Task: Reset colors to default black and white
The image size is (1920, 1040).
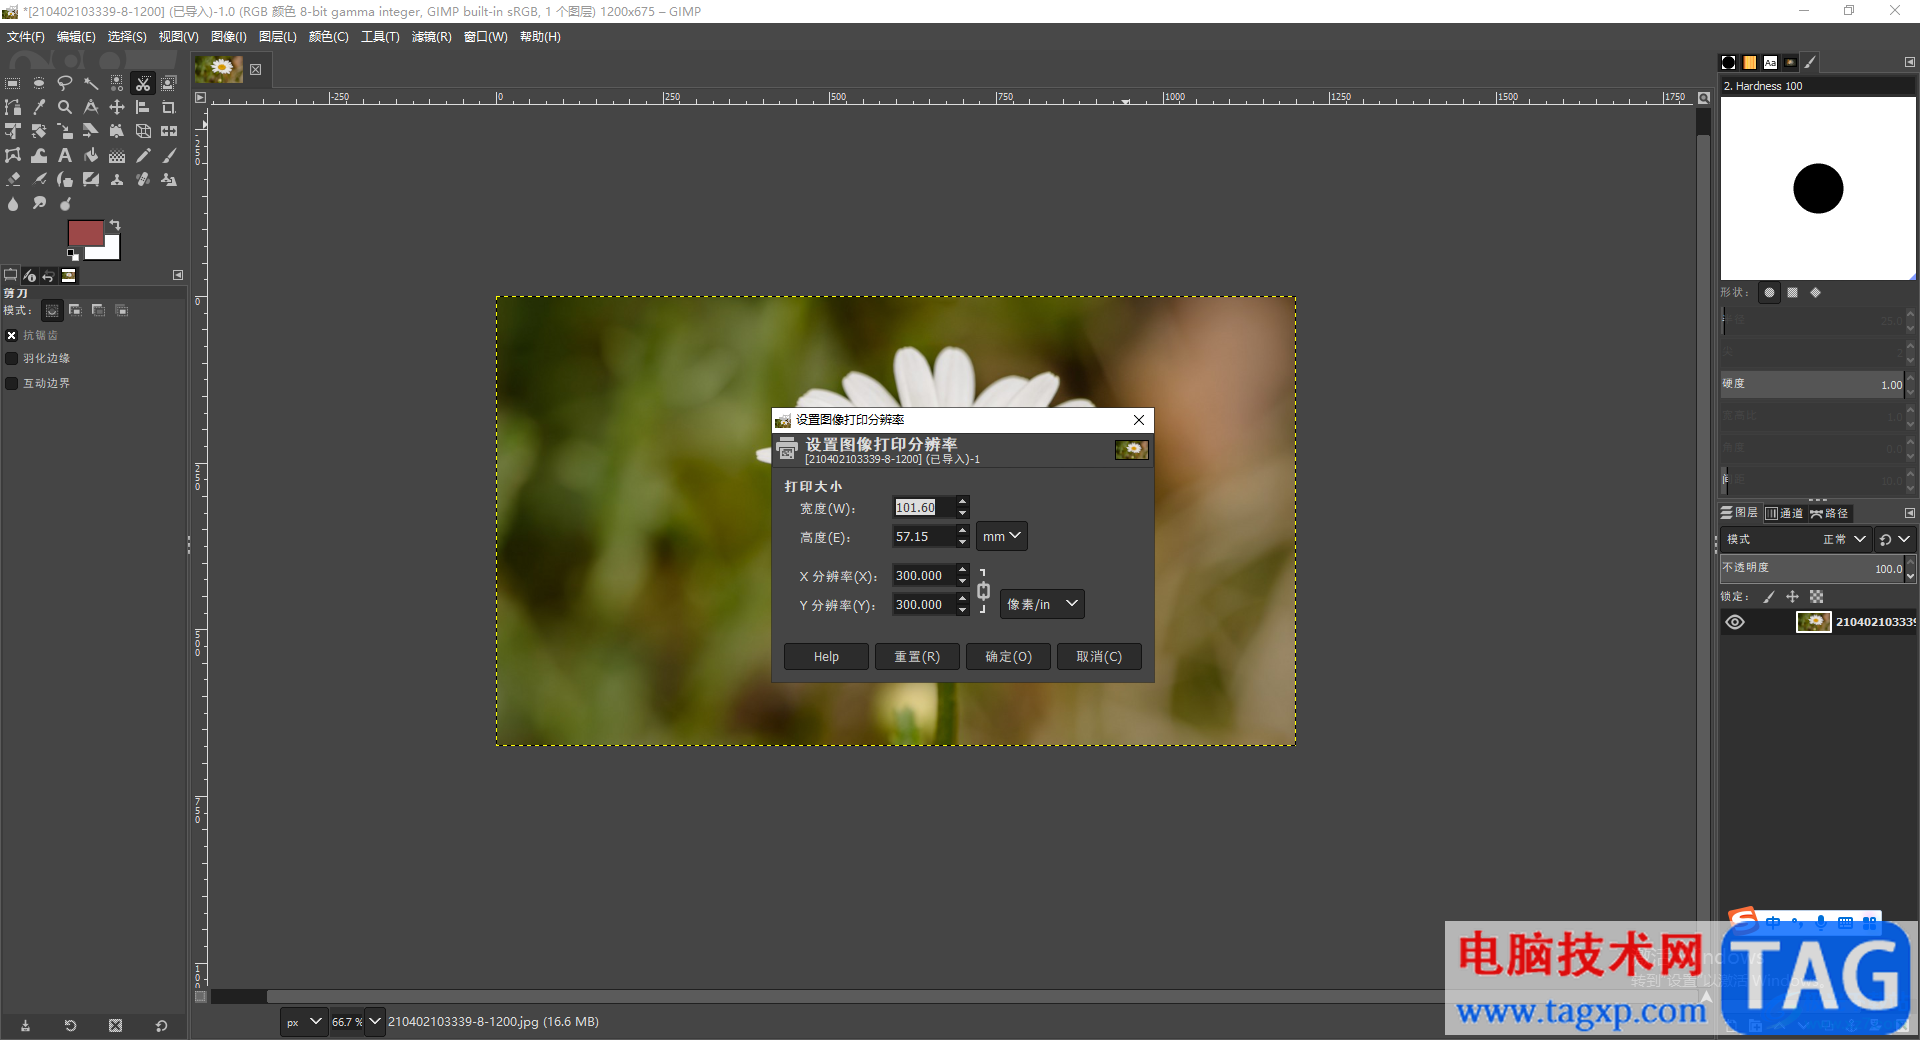Action: [73, 255]
